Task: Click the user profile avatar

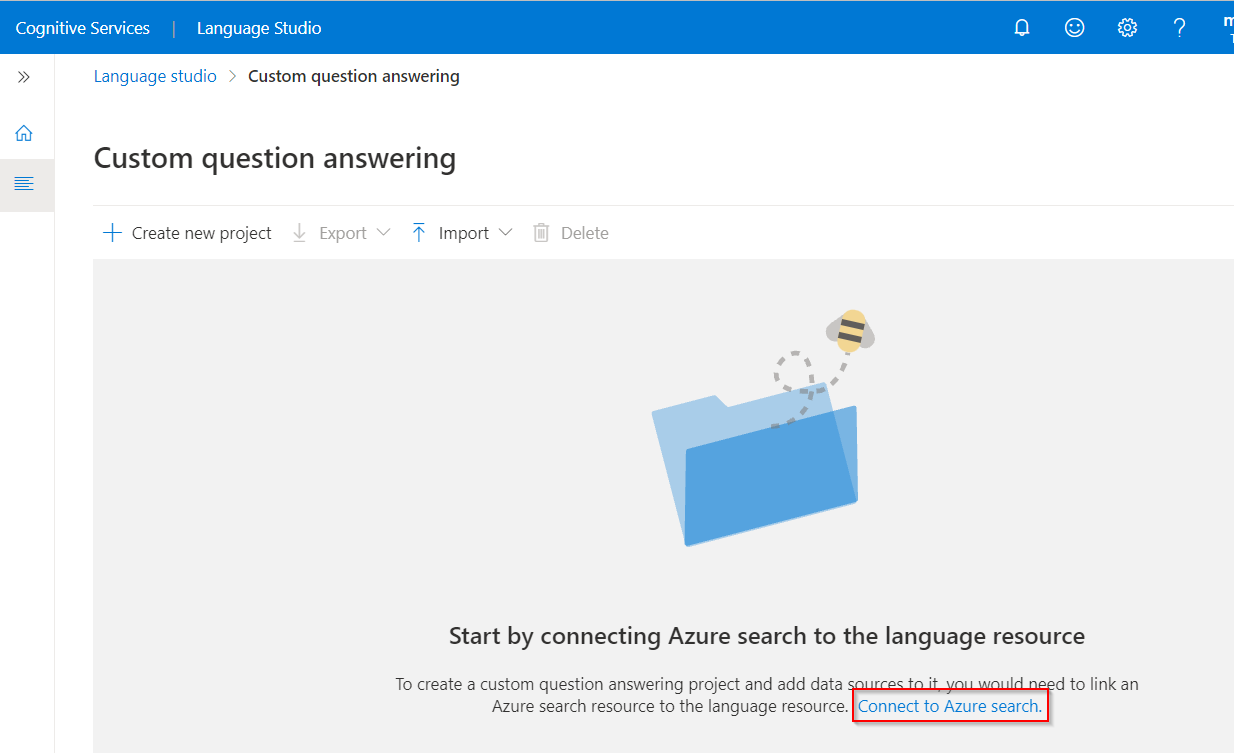Action: click(1227, 27)
